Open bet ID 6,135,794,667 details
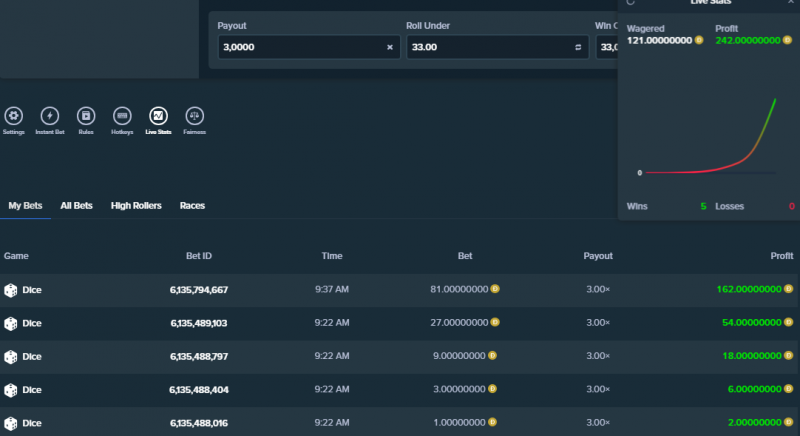 point(199,290)
